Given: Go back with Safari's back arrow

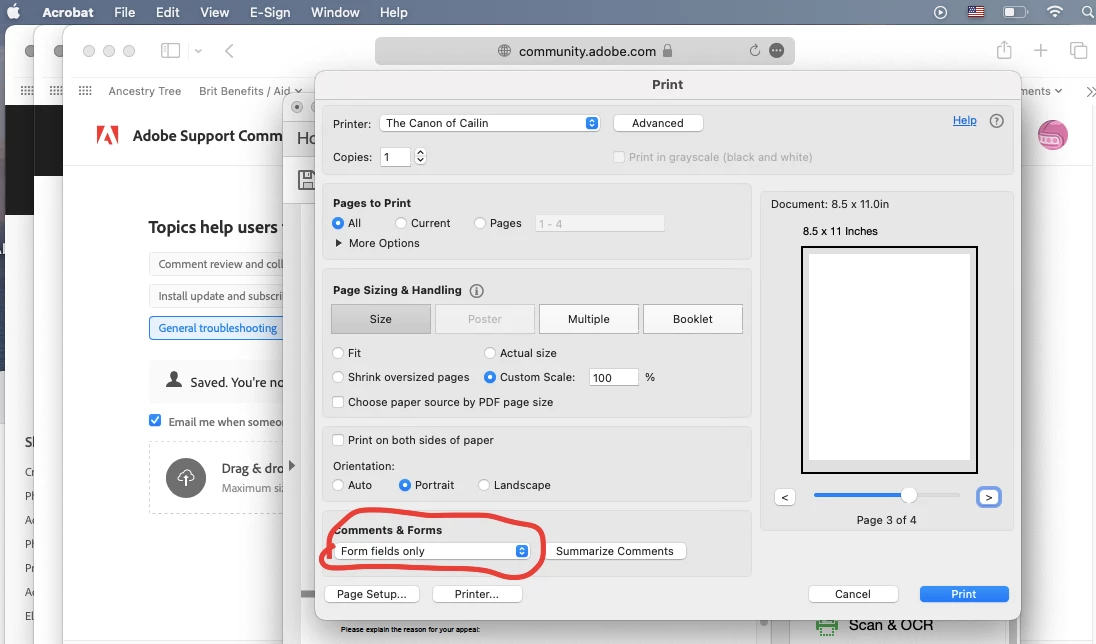Looking at the screenshot, I should pyautogui.click(x=229, y=50).
